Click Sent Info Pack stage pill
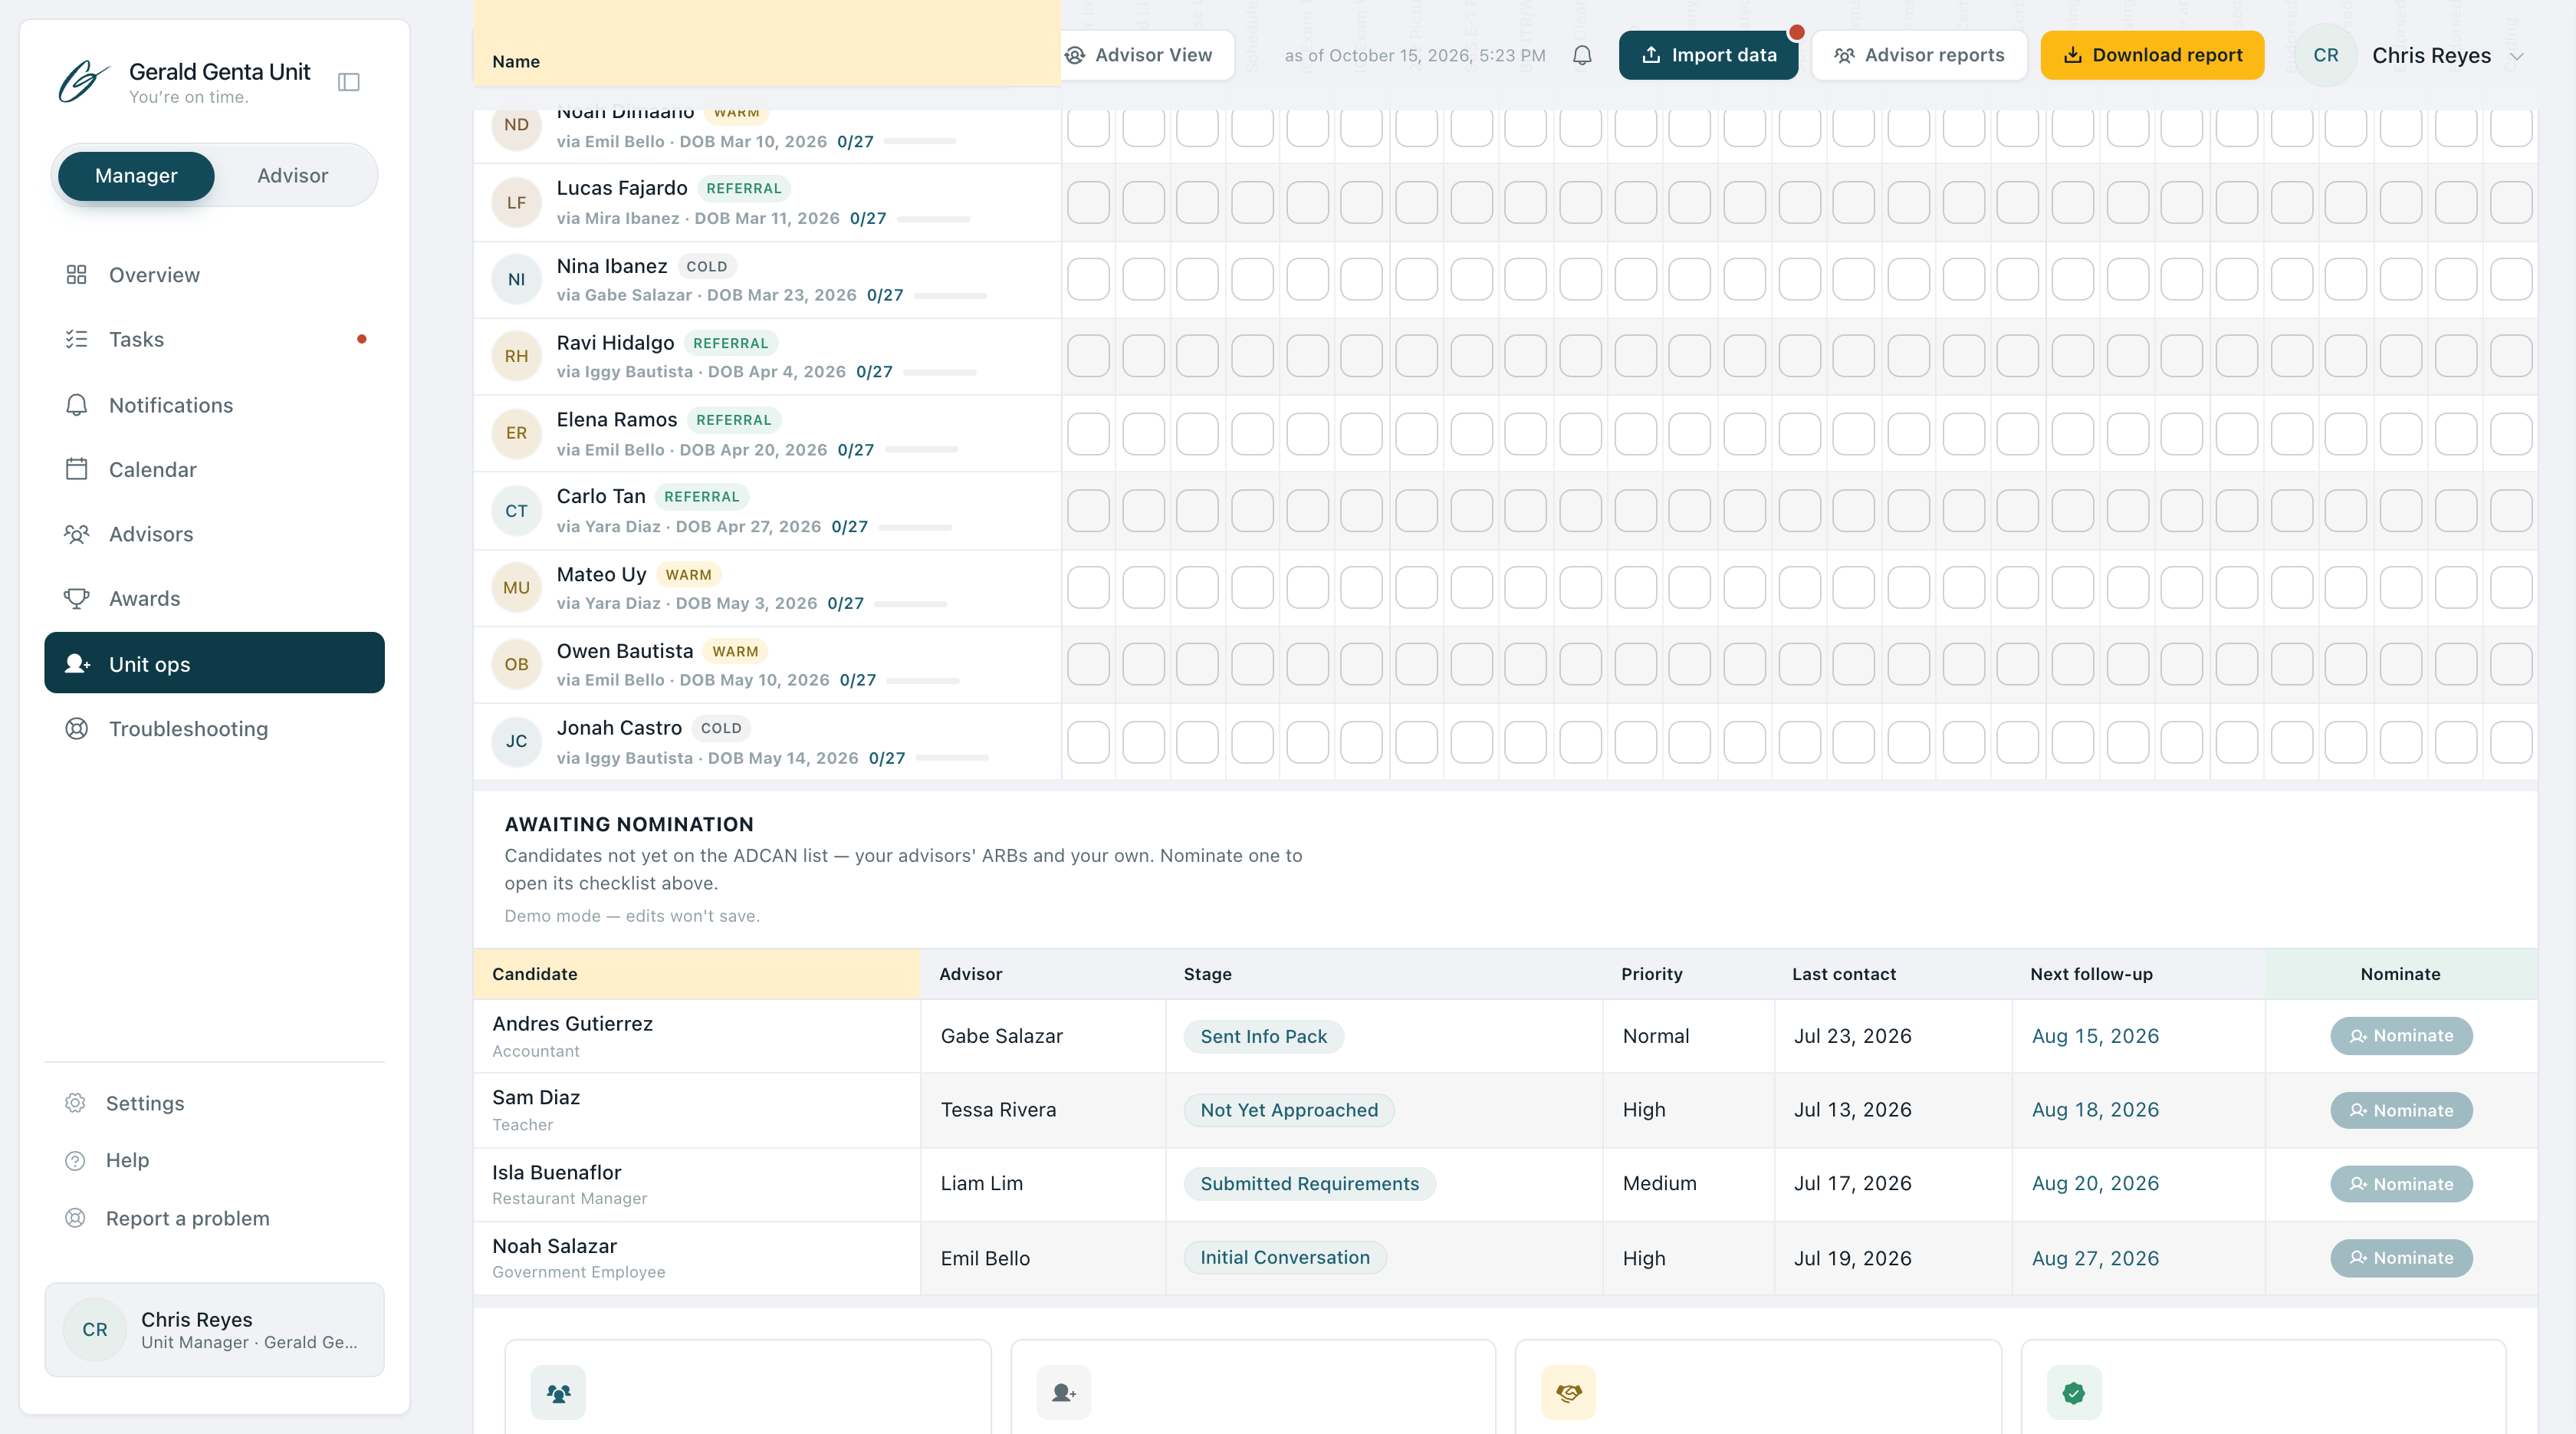 coord(1263,1037)
